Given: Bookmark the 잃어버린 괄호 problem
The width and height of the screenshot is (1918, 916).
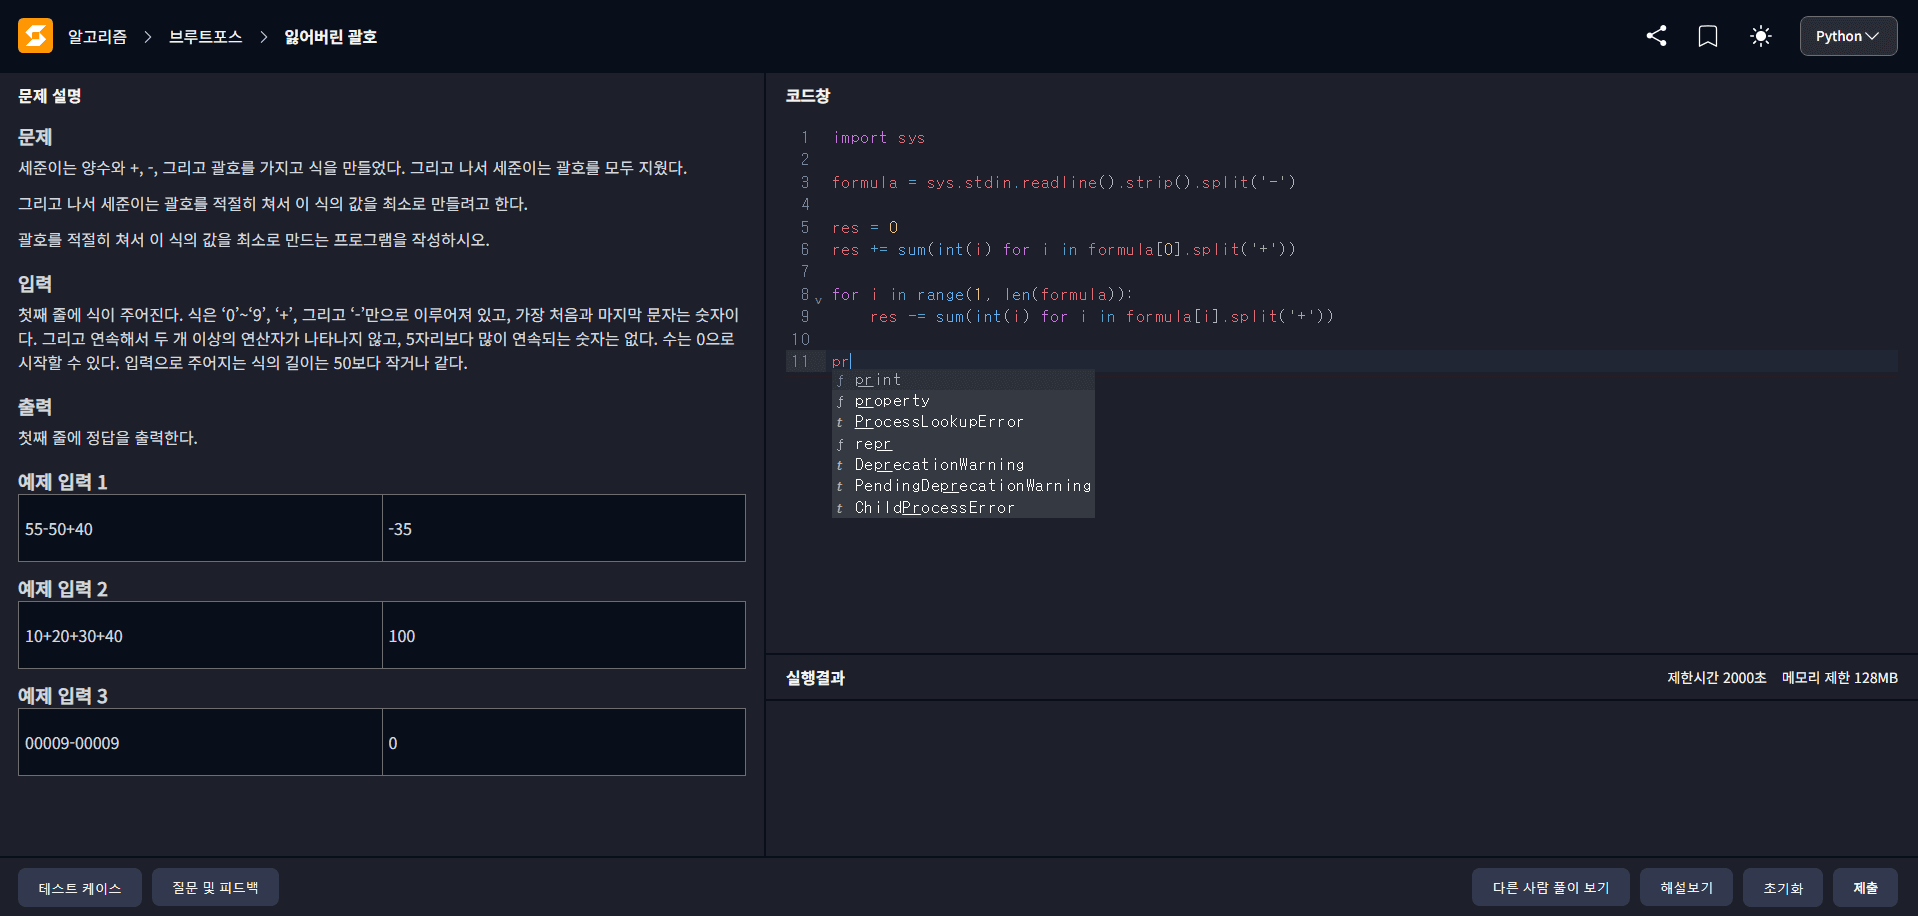Looking at the screenshot, I should 1708,36.
